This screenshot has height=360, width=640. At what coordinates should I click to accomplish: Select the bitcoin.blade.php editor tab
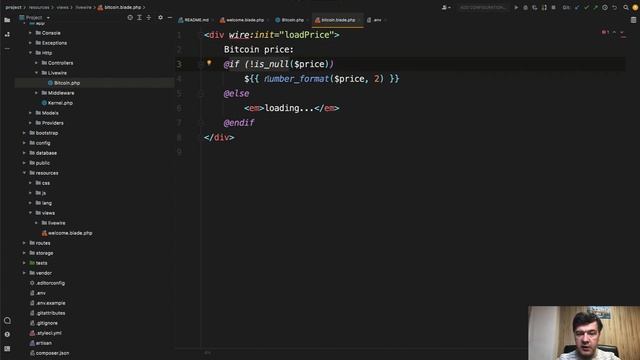tap(337, 20)
